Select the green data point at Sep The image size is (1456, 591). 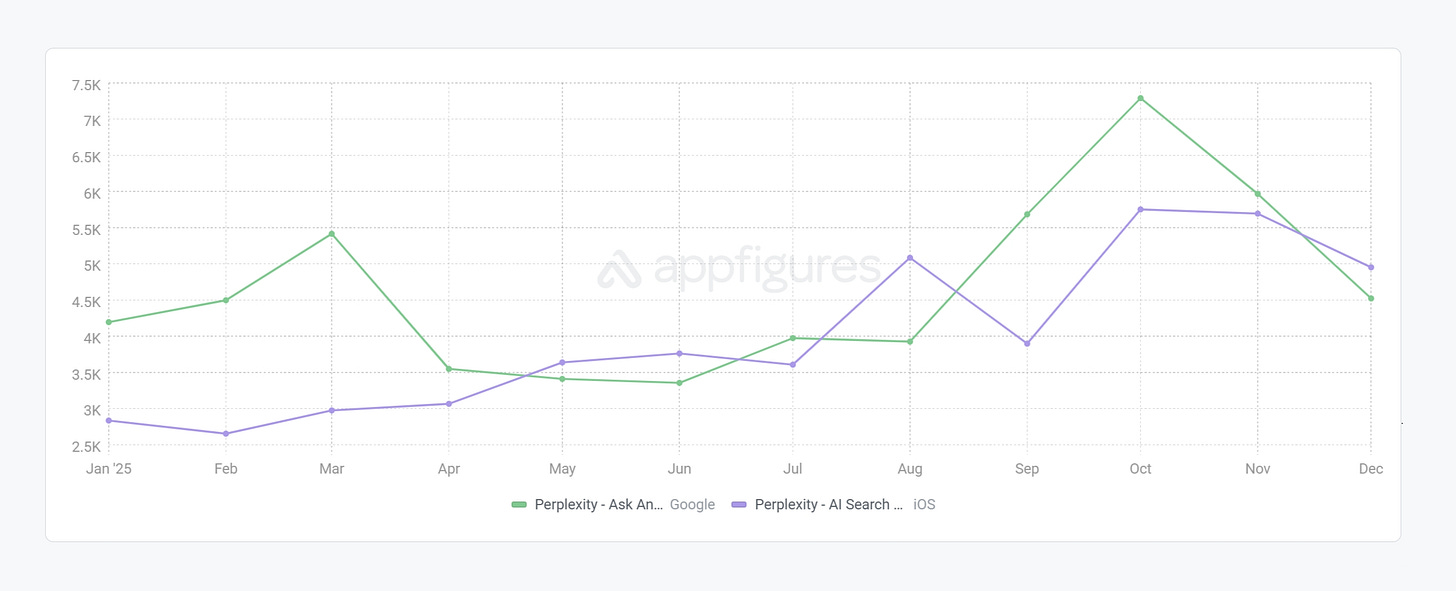(x=1027, y=215)
